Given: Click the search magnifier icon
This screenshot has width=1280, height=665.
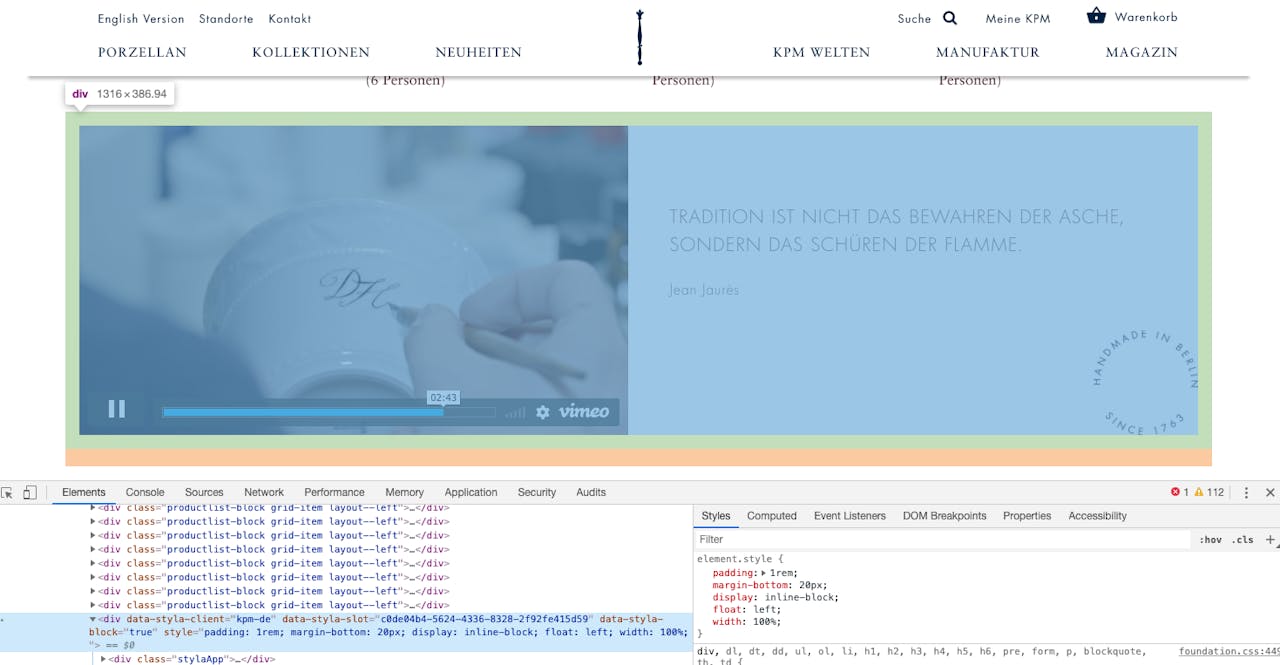Looking at the screenshot, I should coord(950,18).
